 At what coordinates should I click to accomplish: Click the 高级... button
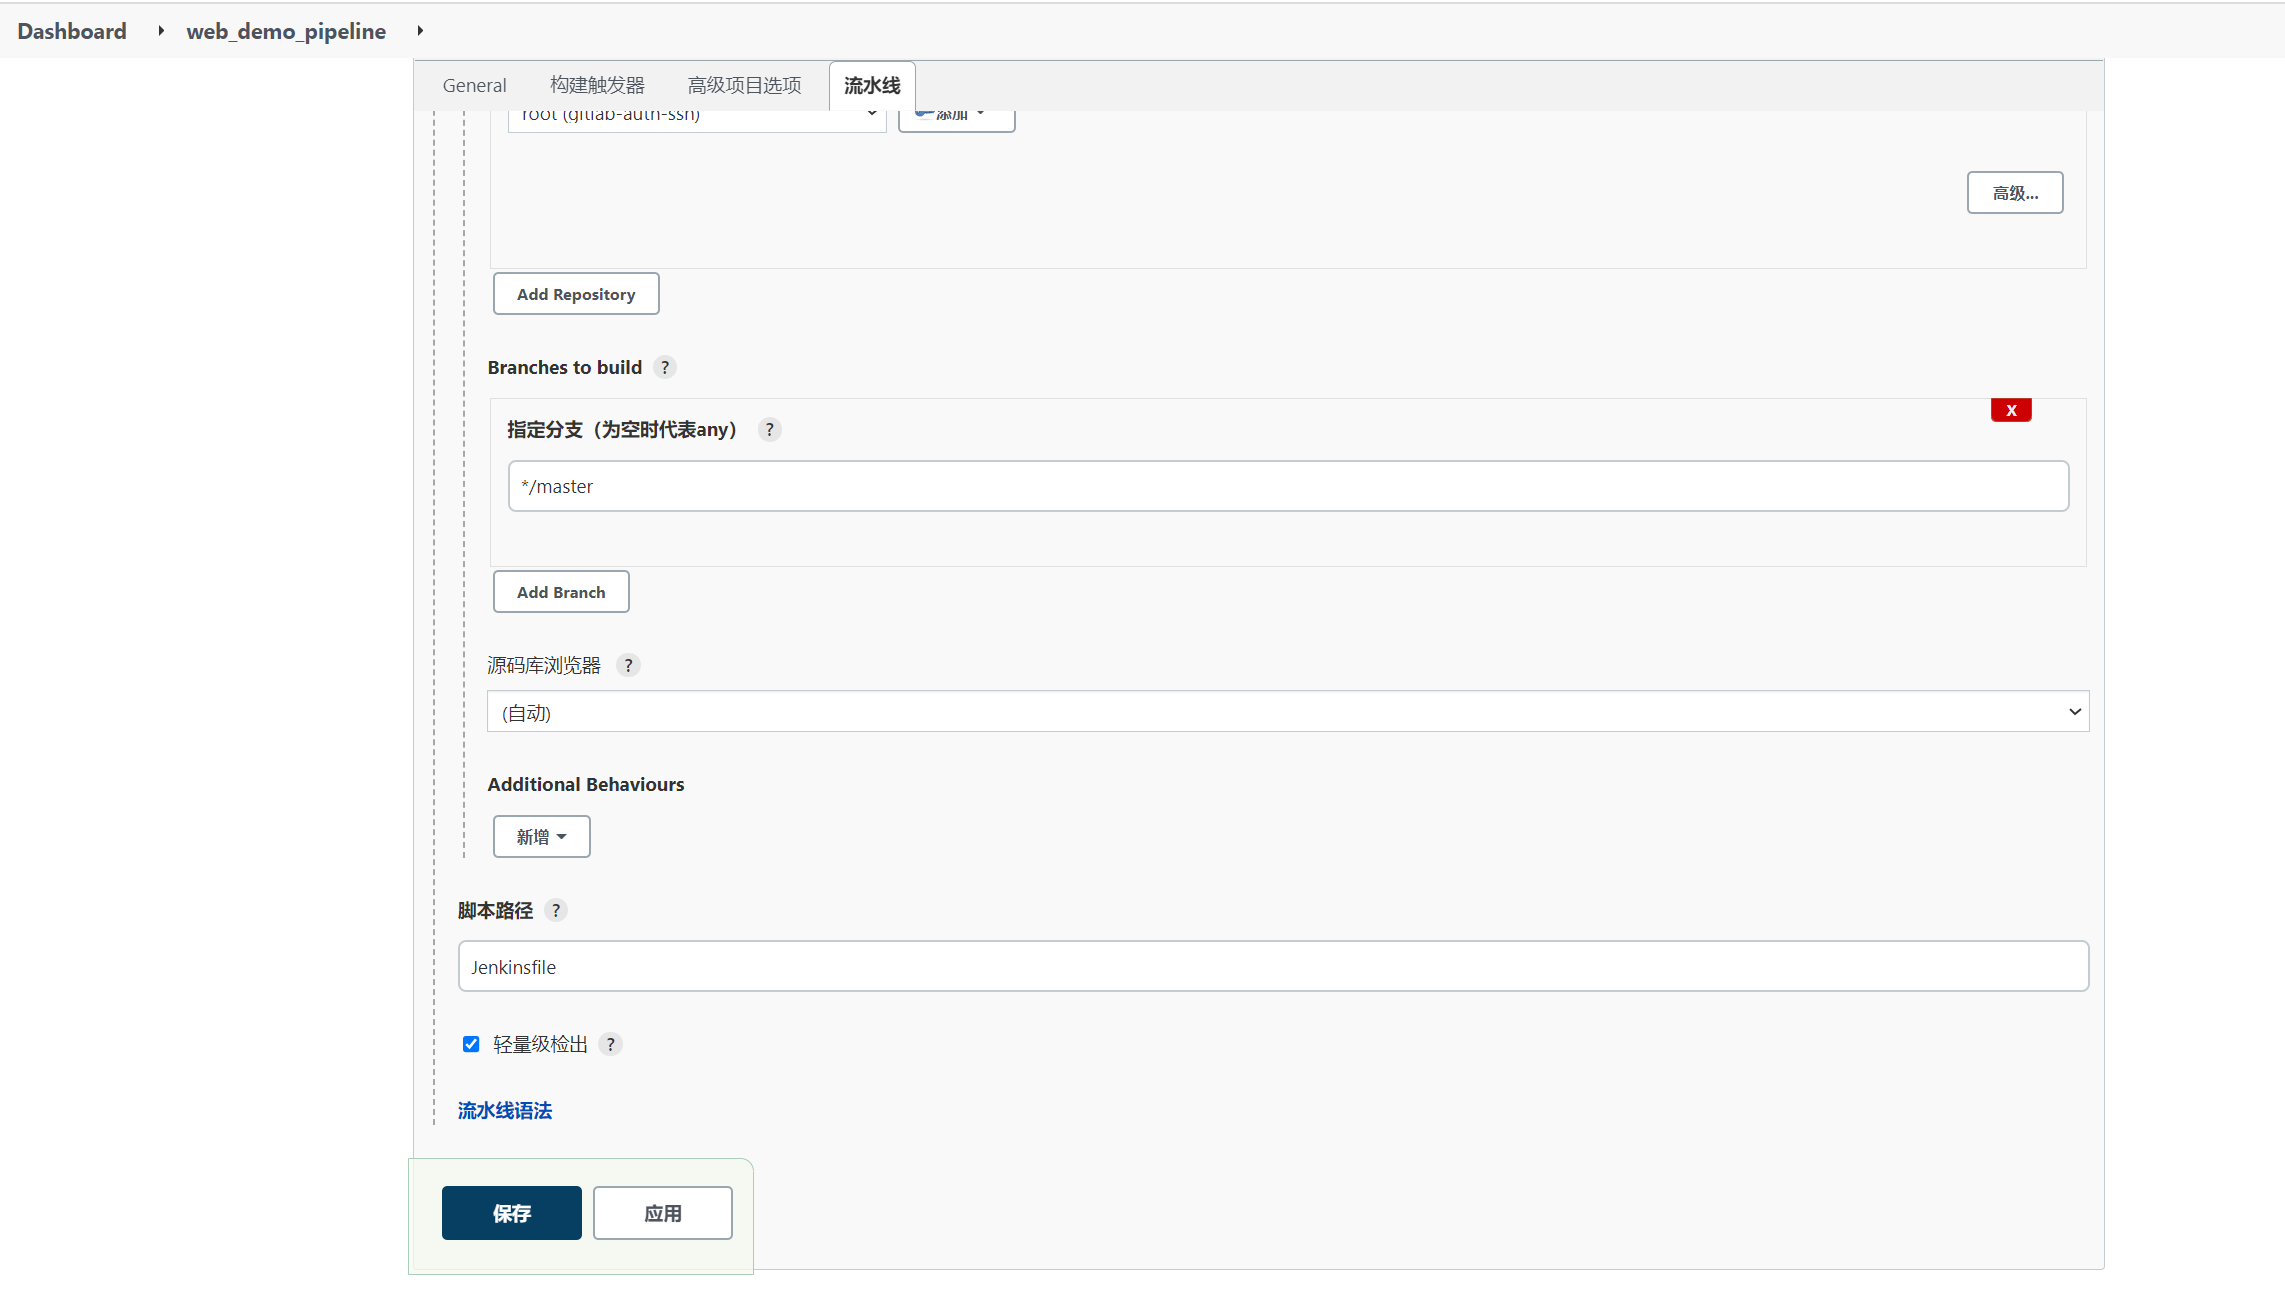2015,193
